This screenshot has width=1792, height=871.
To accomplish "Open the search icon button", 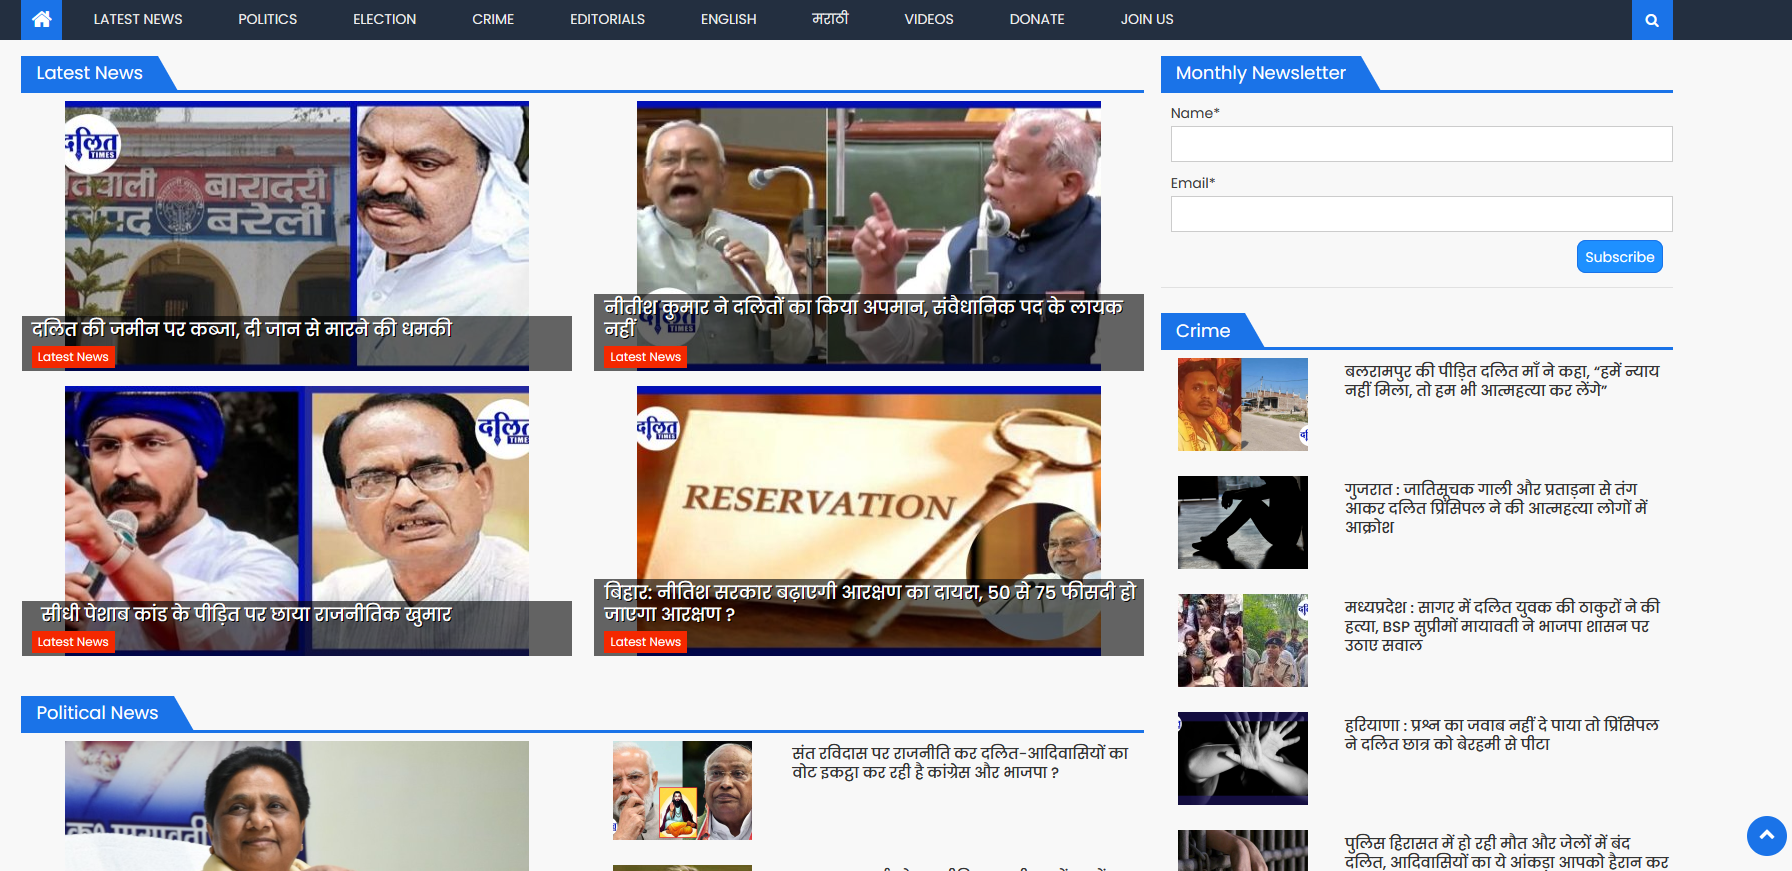I will coord(1652,20).
